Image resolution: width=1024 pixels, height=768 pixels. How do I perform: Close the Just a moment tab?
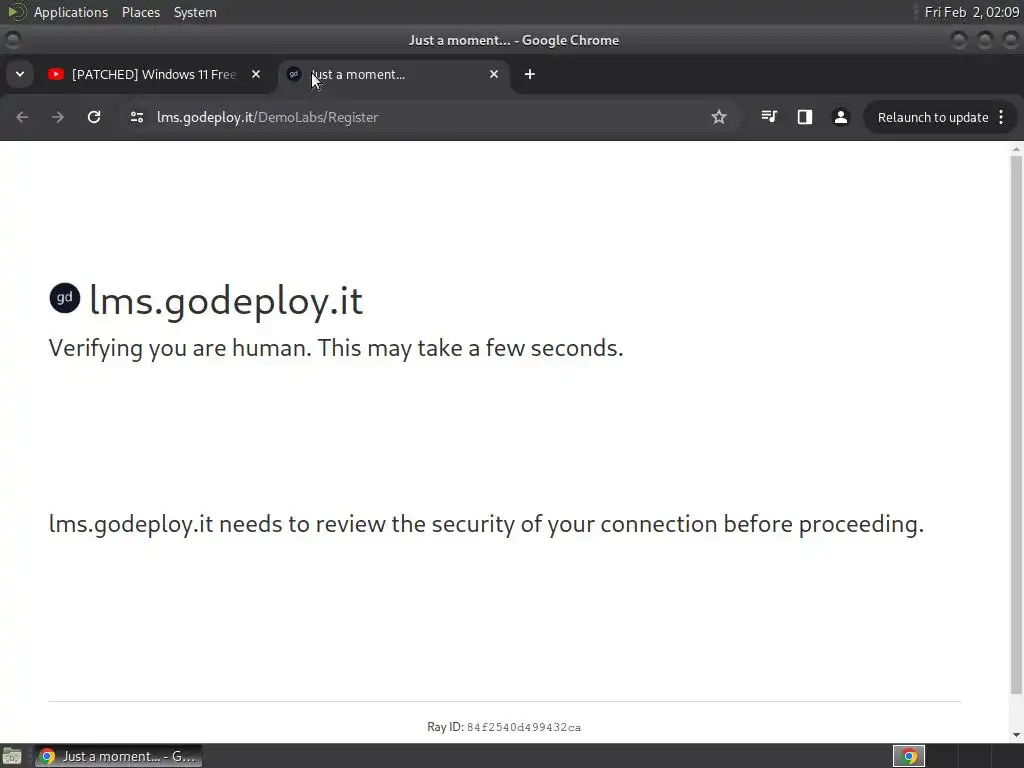click(x=494, y=74)
